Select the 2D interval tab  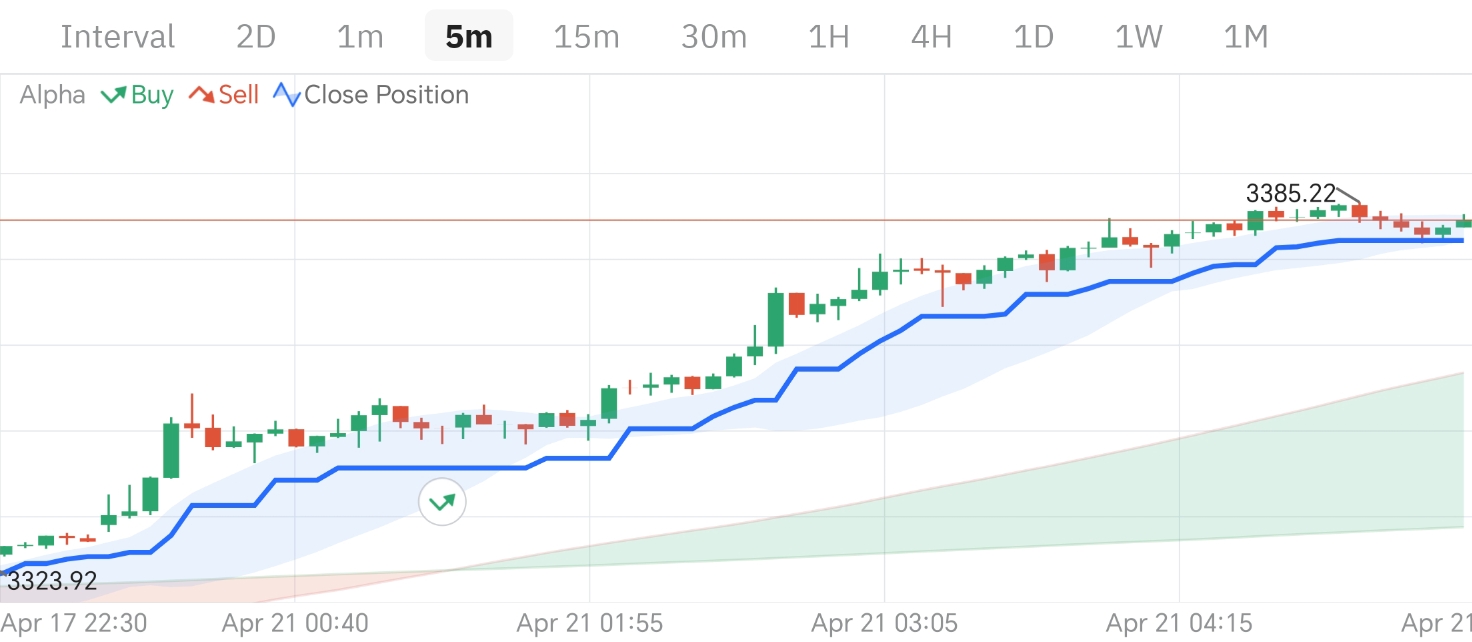tap(255, 37)
